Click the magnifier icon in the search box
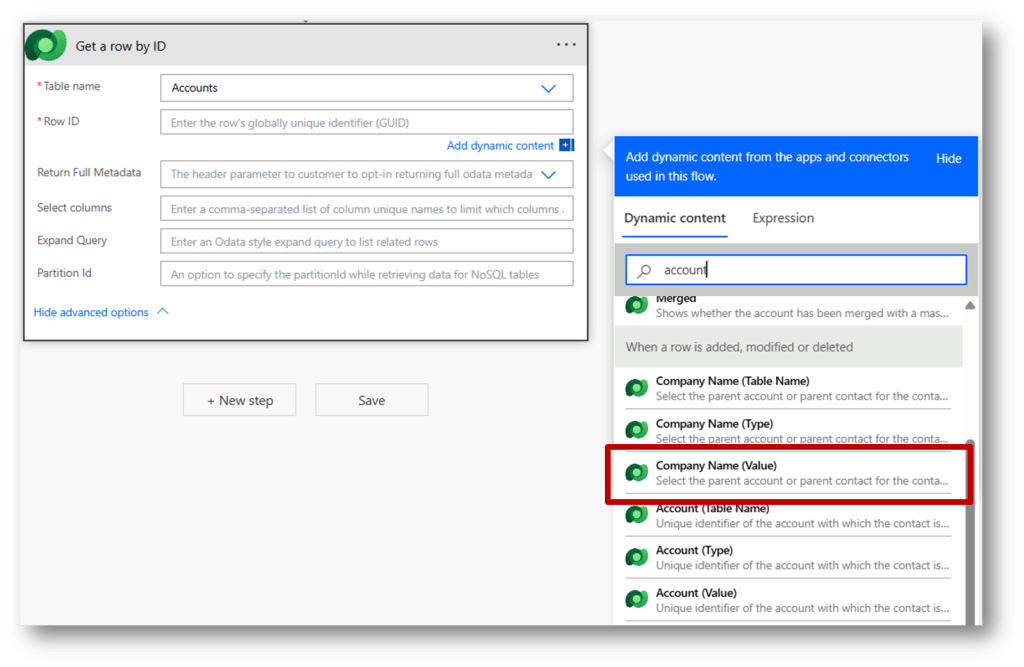The height and width of the screenshot is (667, 1024). click(x=645, y=270)
